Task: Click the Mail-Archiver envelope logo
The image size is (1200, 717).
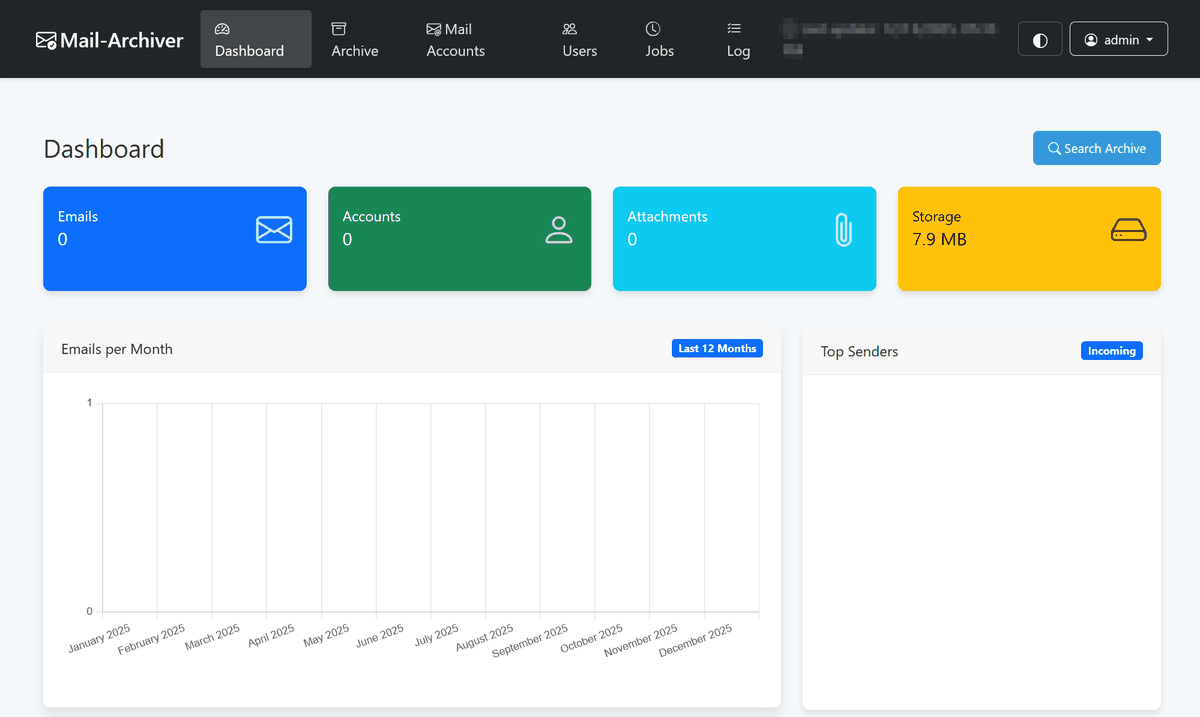Action: point(46,41)
